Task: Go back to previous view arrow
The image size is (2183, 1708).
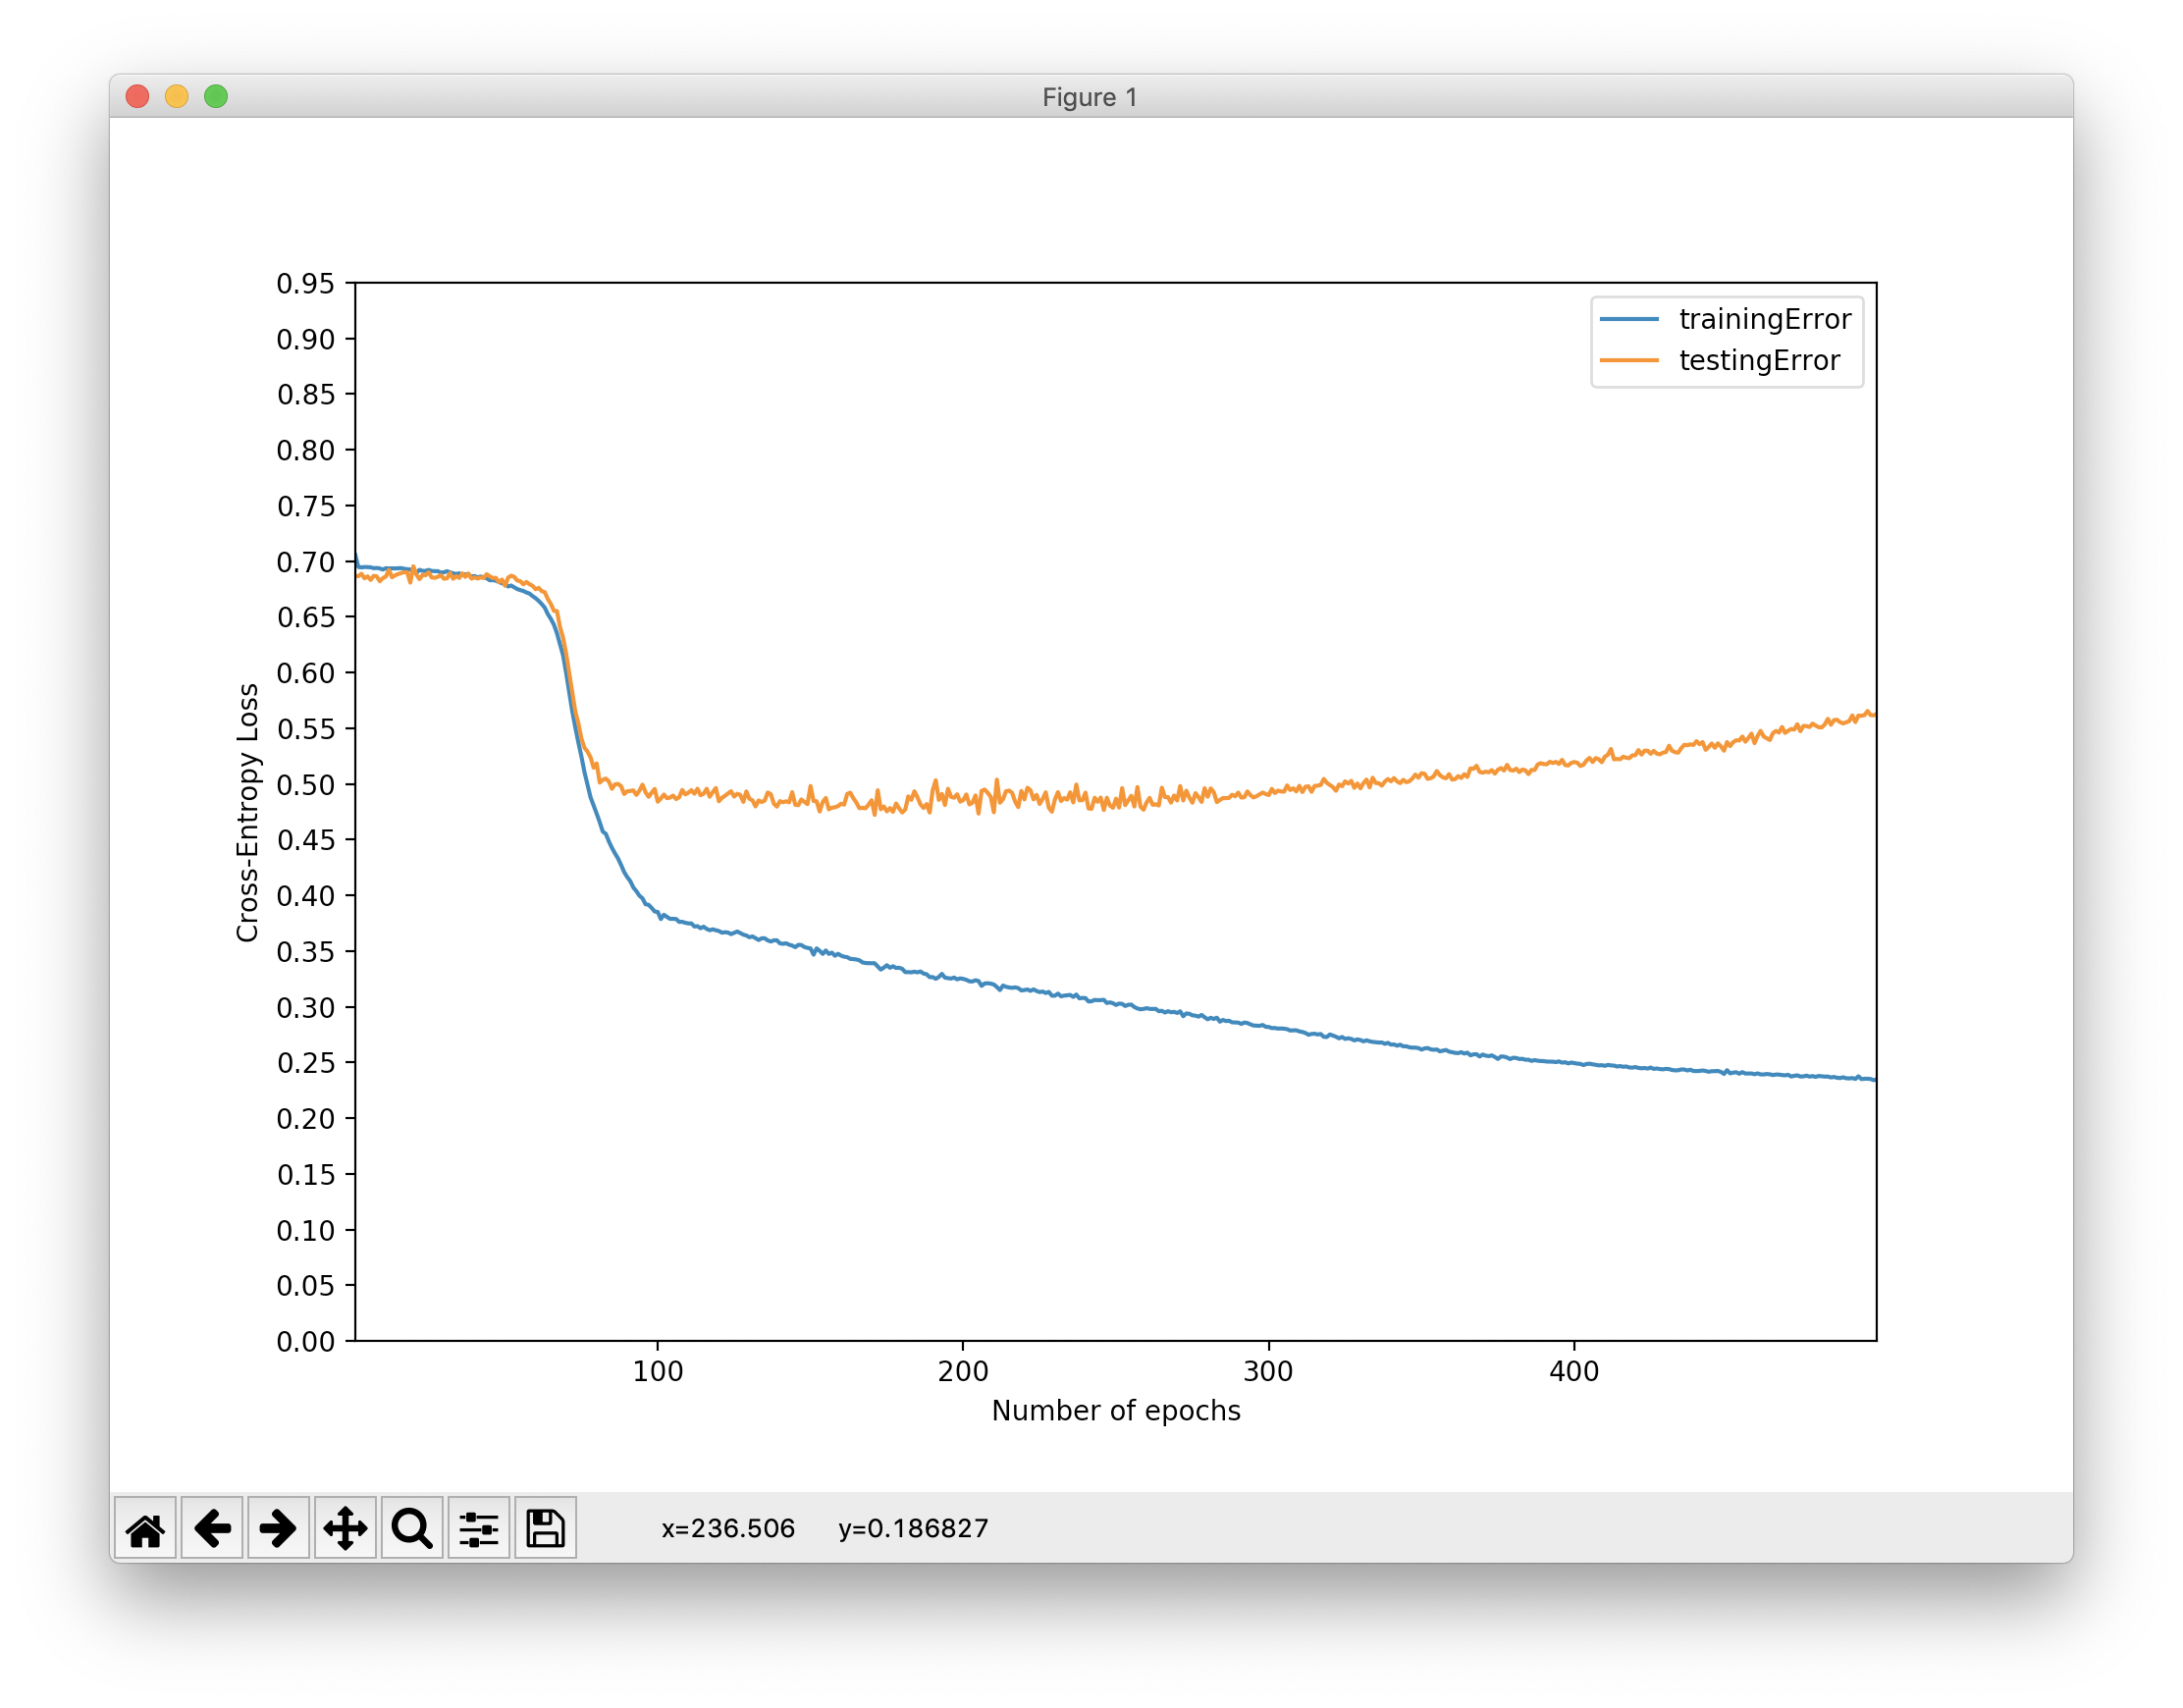Action: [212, 1528]
